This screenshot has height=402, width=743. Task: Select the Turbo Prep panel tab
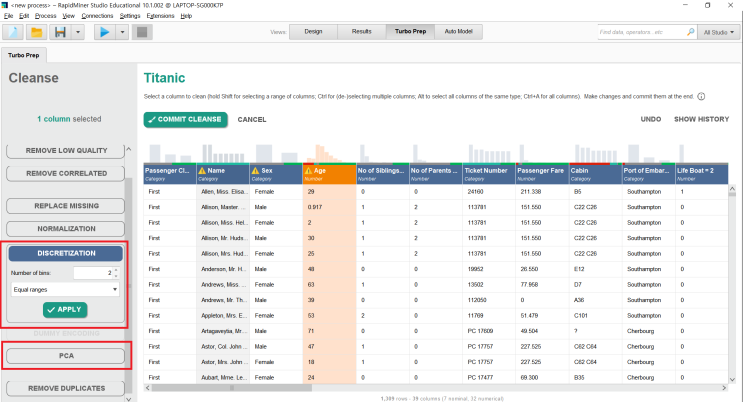click(24, 55)
